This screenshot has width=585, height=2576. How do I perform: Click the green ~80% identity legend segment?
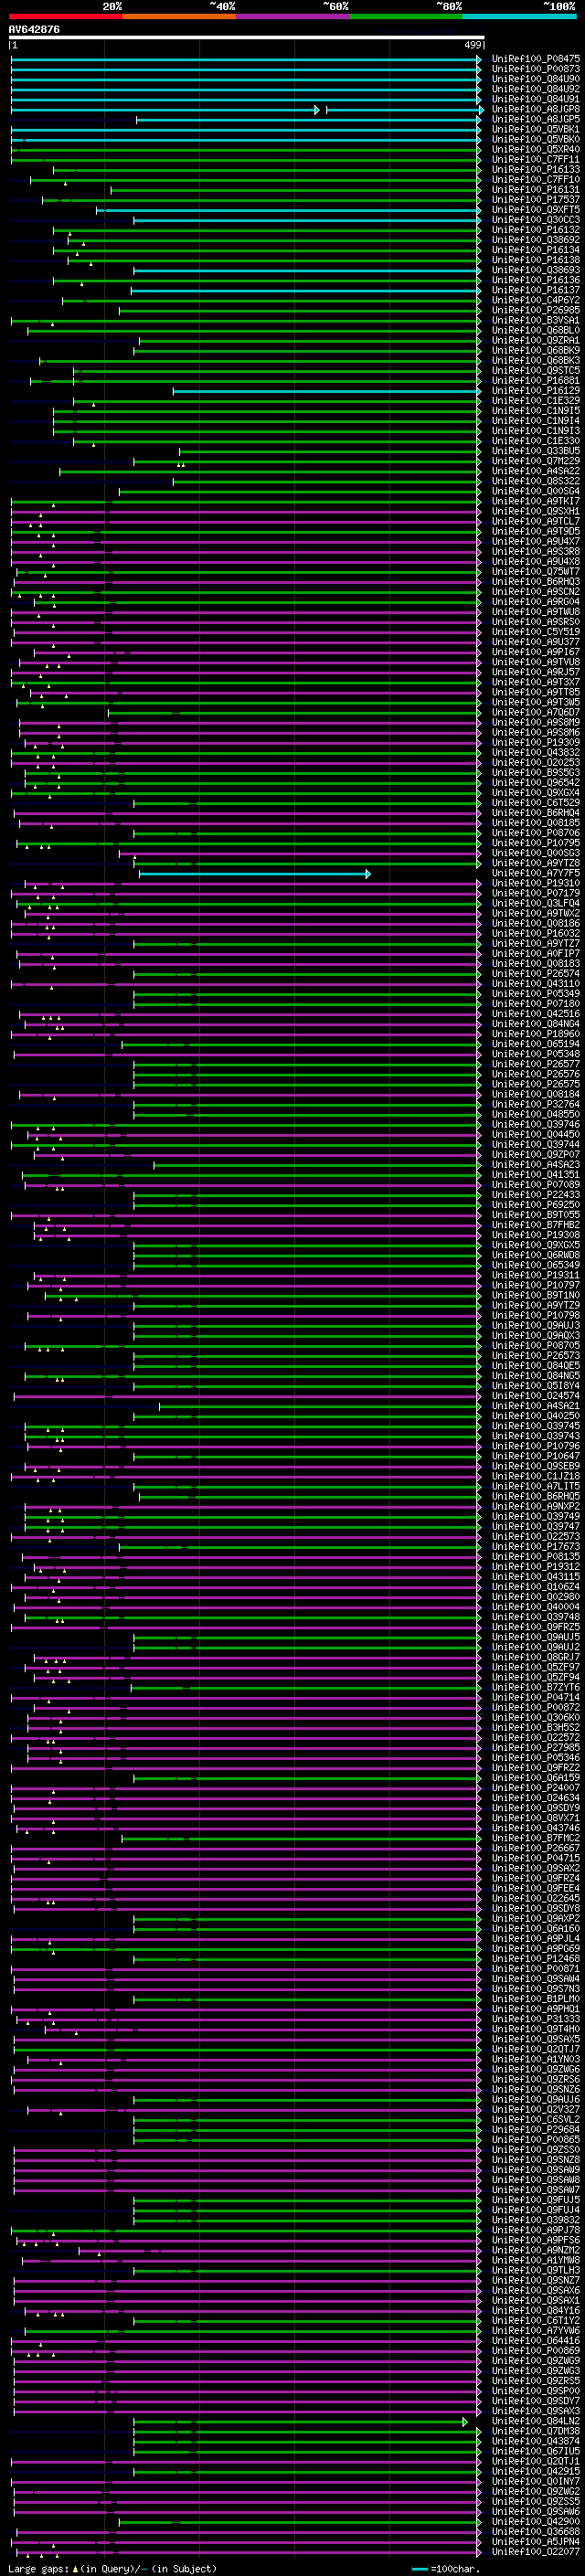pyautogui.click(x=406, y=16)
